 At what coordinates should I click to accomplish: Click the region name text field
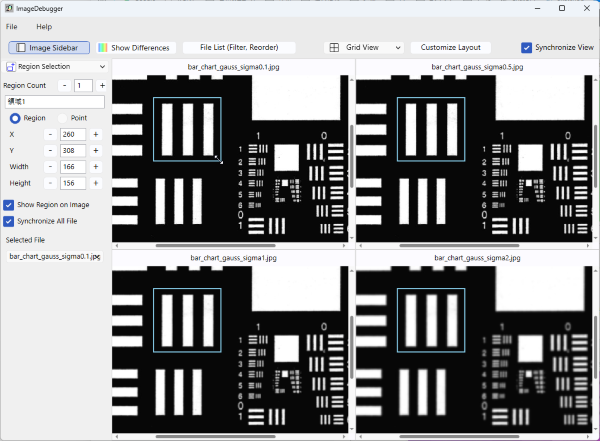pos(55,102)
